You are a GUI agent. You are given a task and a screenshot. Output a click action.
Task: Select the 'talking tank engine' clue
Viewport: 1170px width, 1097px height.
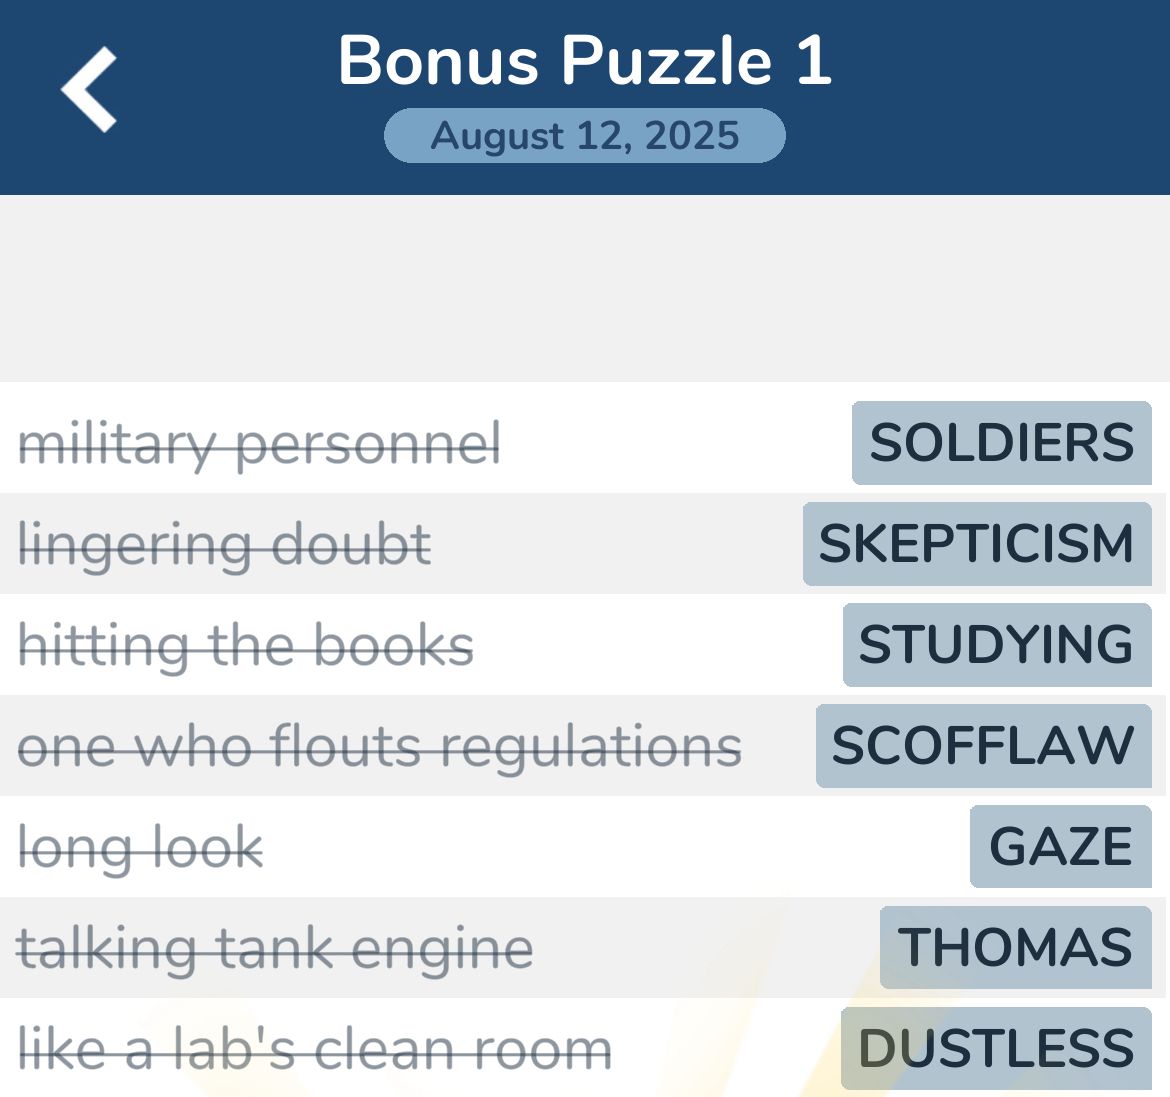point(275,949)
